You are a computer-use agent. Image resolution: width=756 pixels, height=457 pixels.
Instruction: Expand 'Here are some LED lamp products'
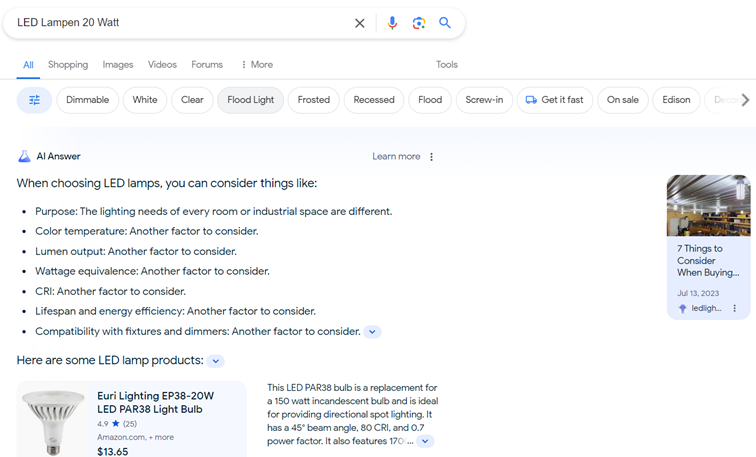point(216,361)
